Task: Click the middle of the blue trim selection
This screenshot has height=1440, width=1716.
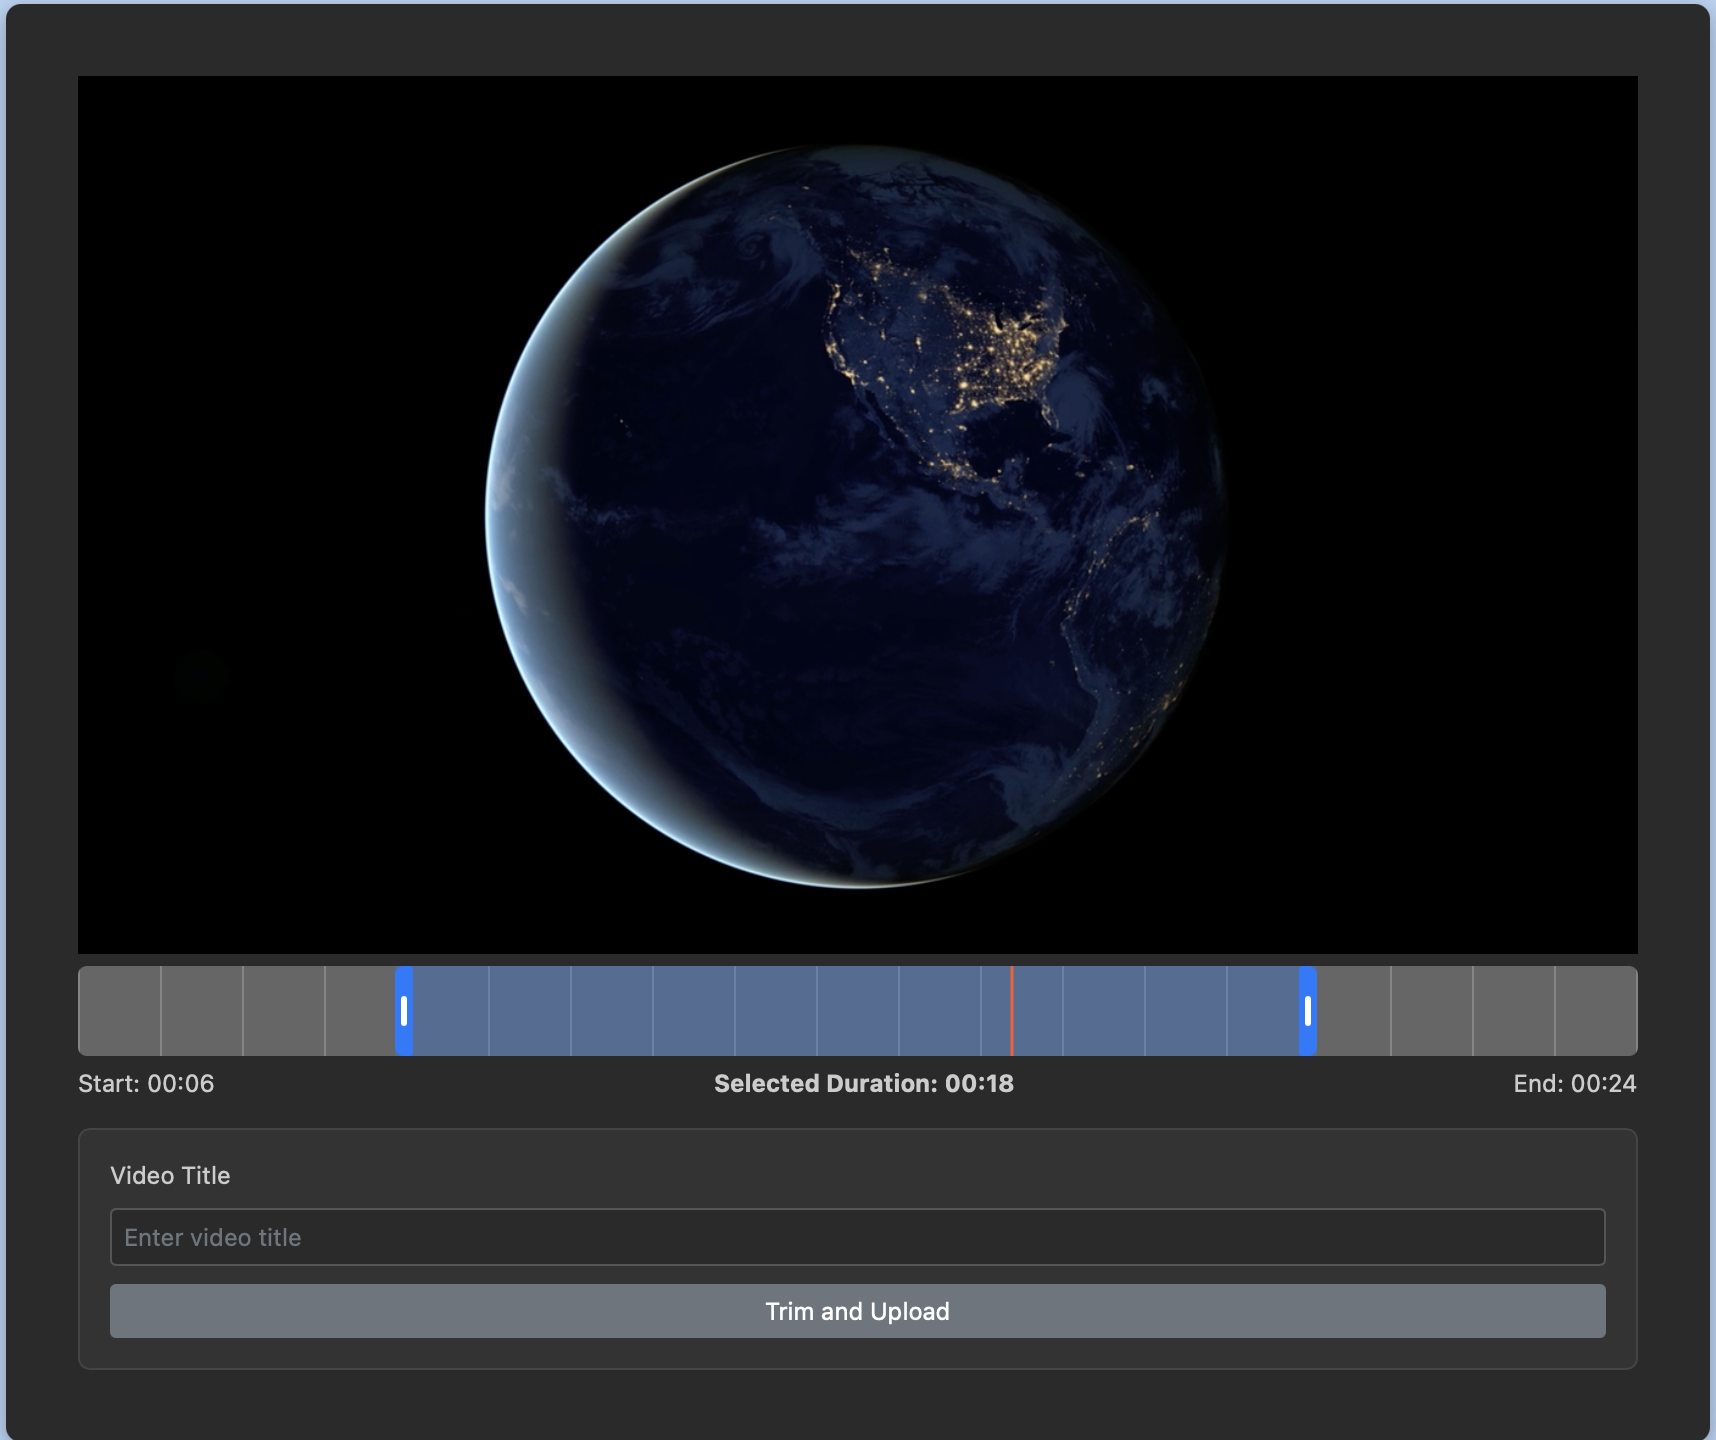Action: click(x=856, y=1011)
